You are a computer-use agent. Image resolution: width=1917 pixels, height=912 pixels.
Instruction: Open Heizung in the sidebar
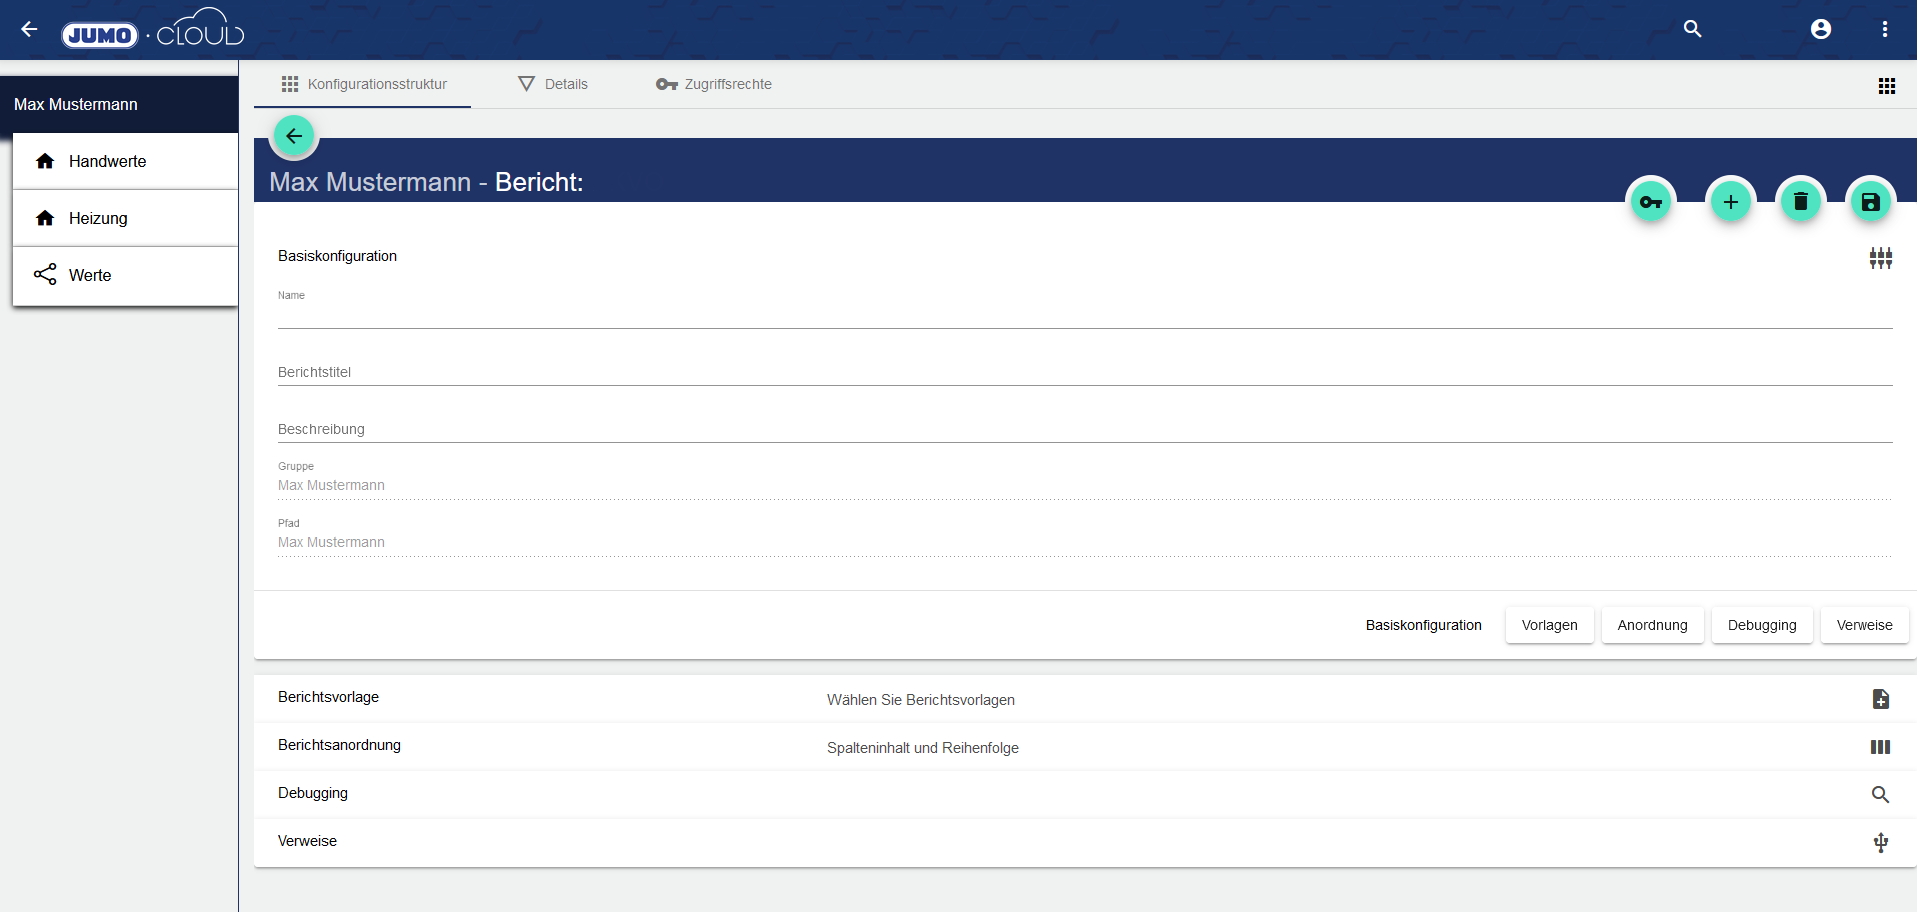pyautogui.click(x=98, y=218)
